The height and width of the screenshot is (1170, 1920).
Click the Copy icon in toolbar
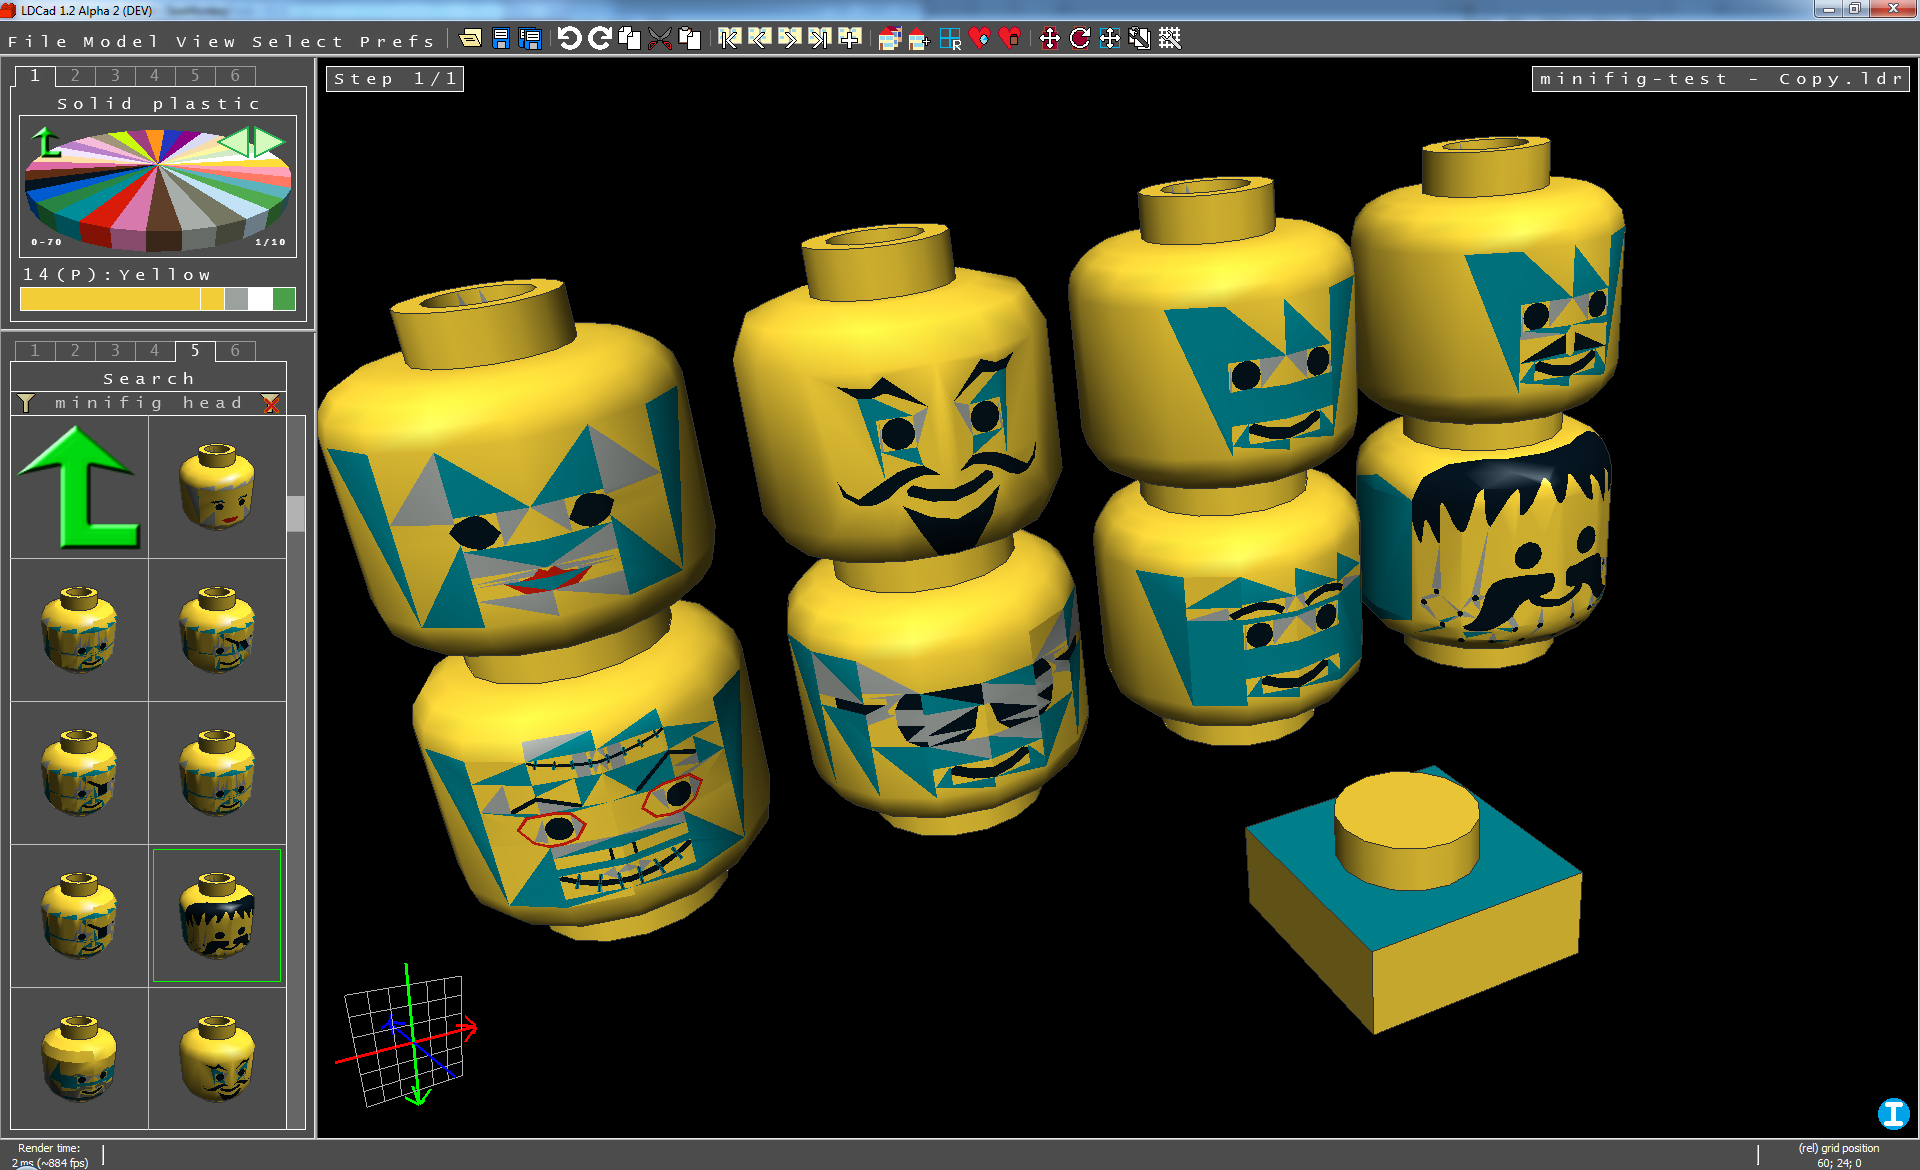pyautogui.click(x=629, y=39)
